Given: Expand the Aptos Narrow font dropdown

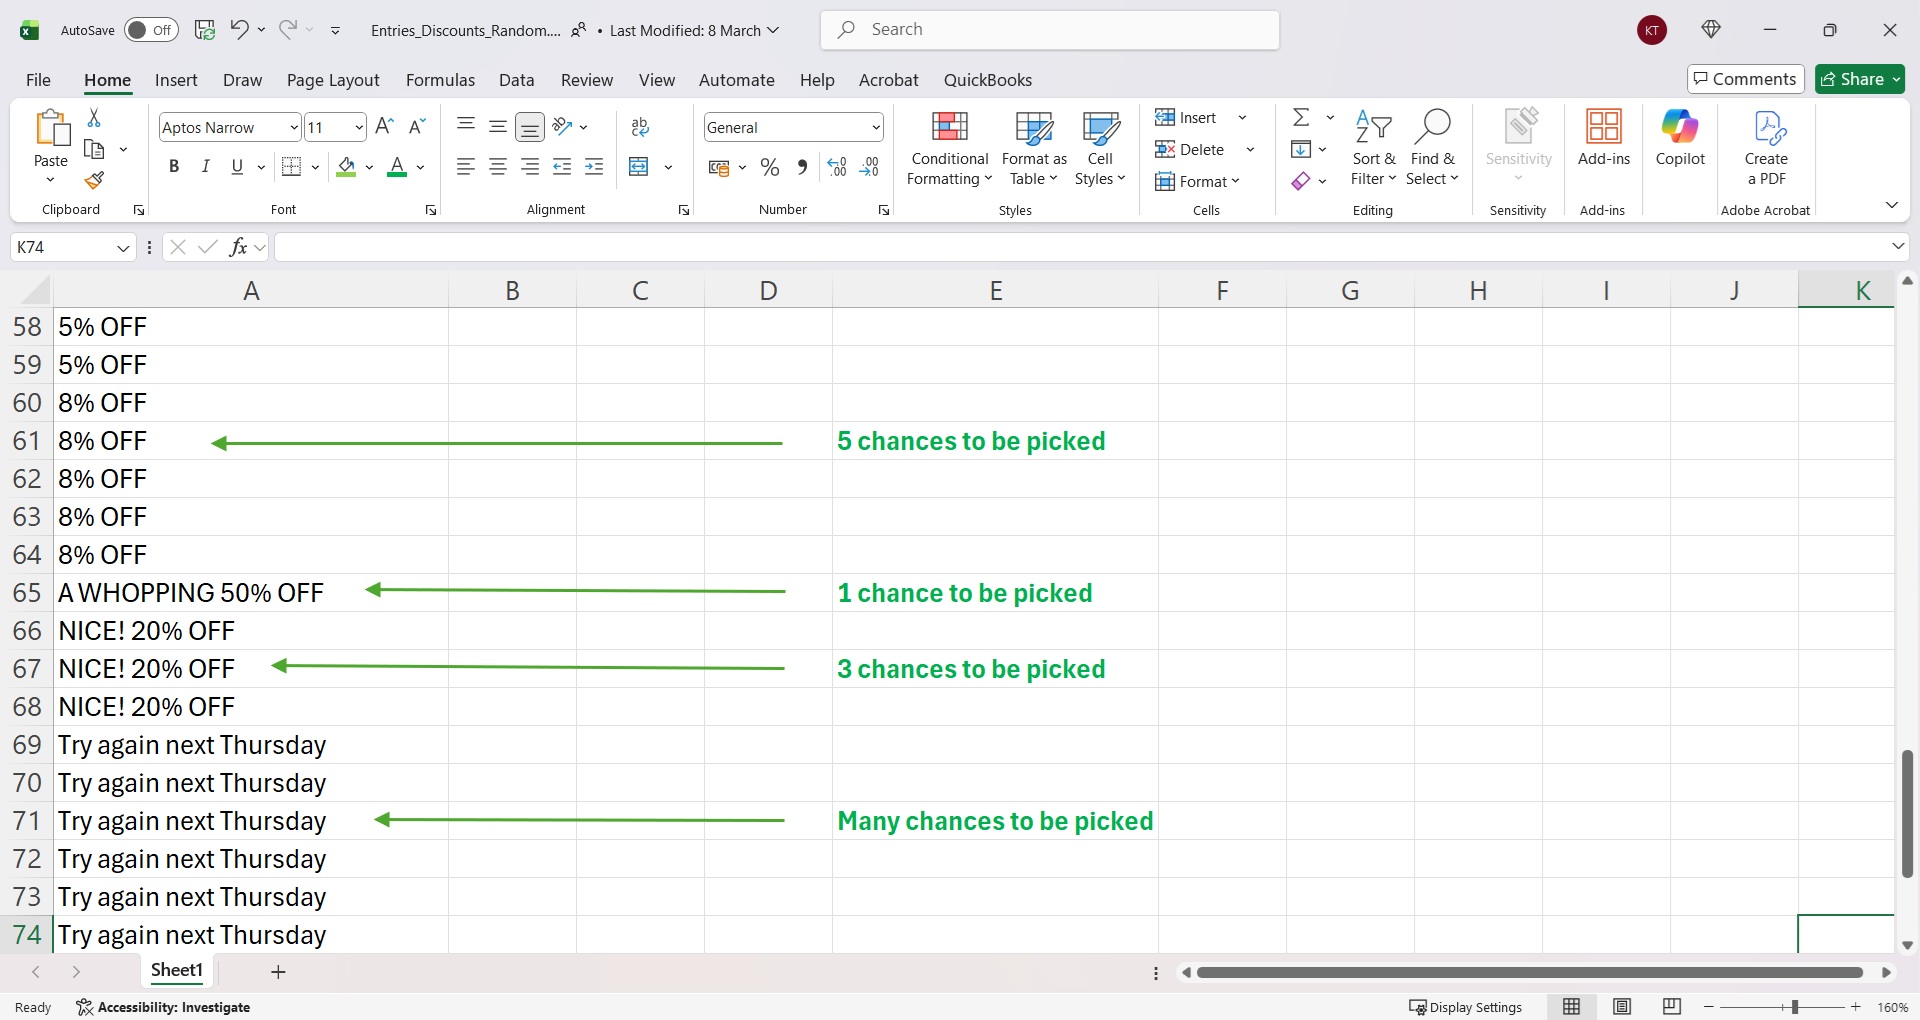Looking at the screenshot, I should tap(293, 128).
